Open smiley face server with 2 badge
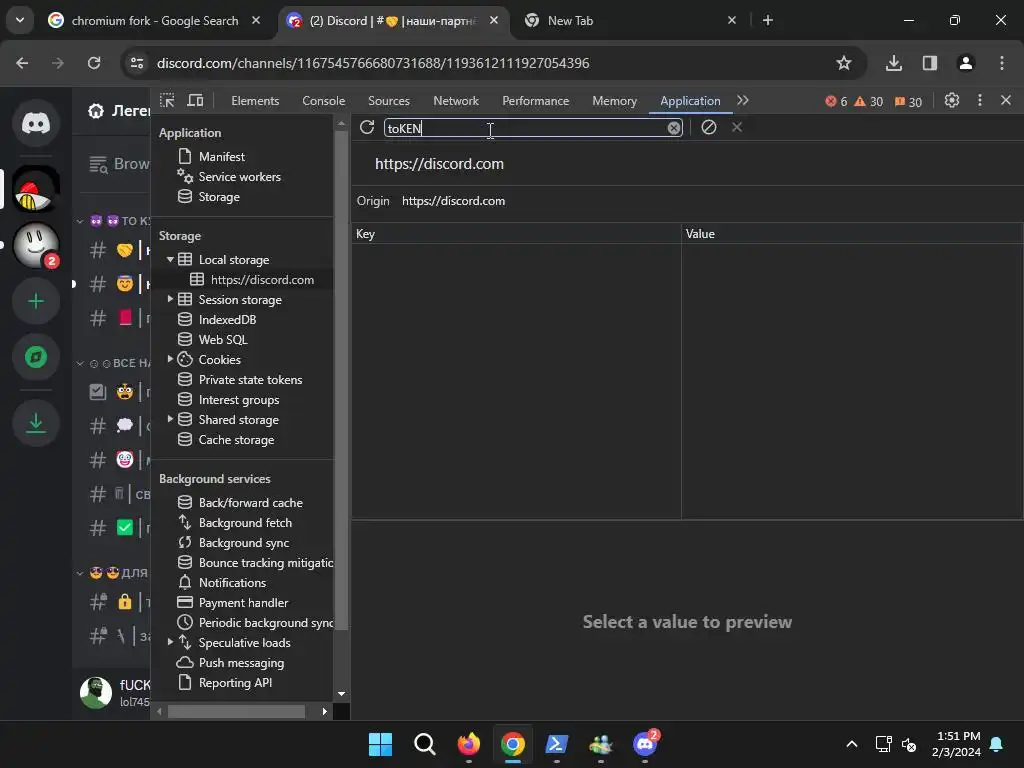Viewport: 1024px width, 768px height. click(x=36, y=246)
